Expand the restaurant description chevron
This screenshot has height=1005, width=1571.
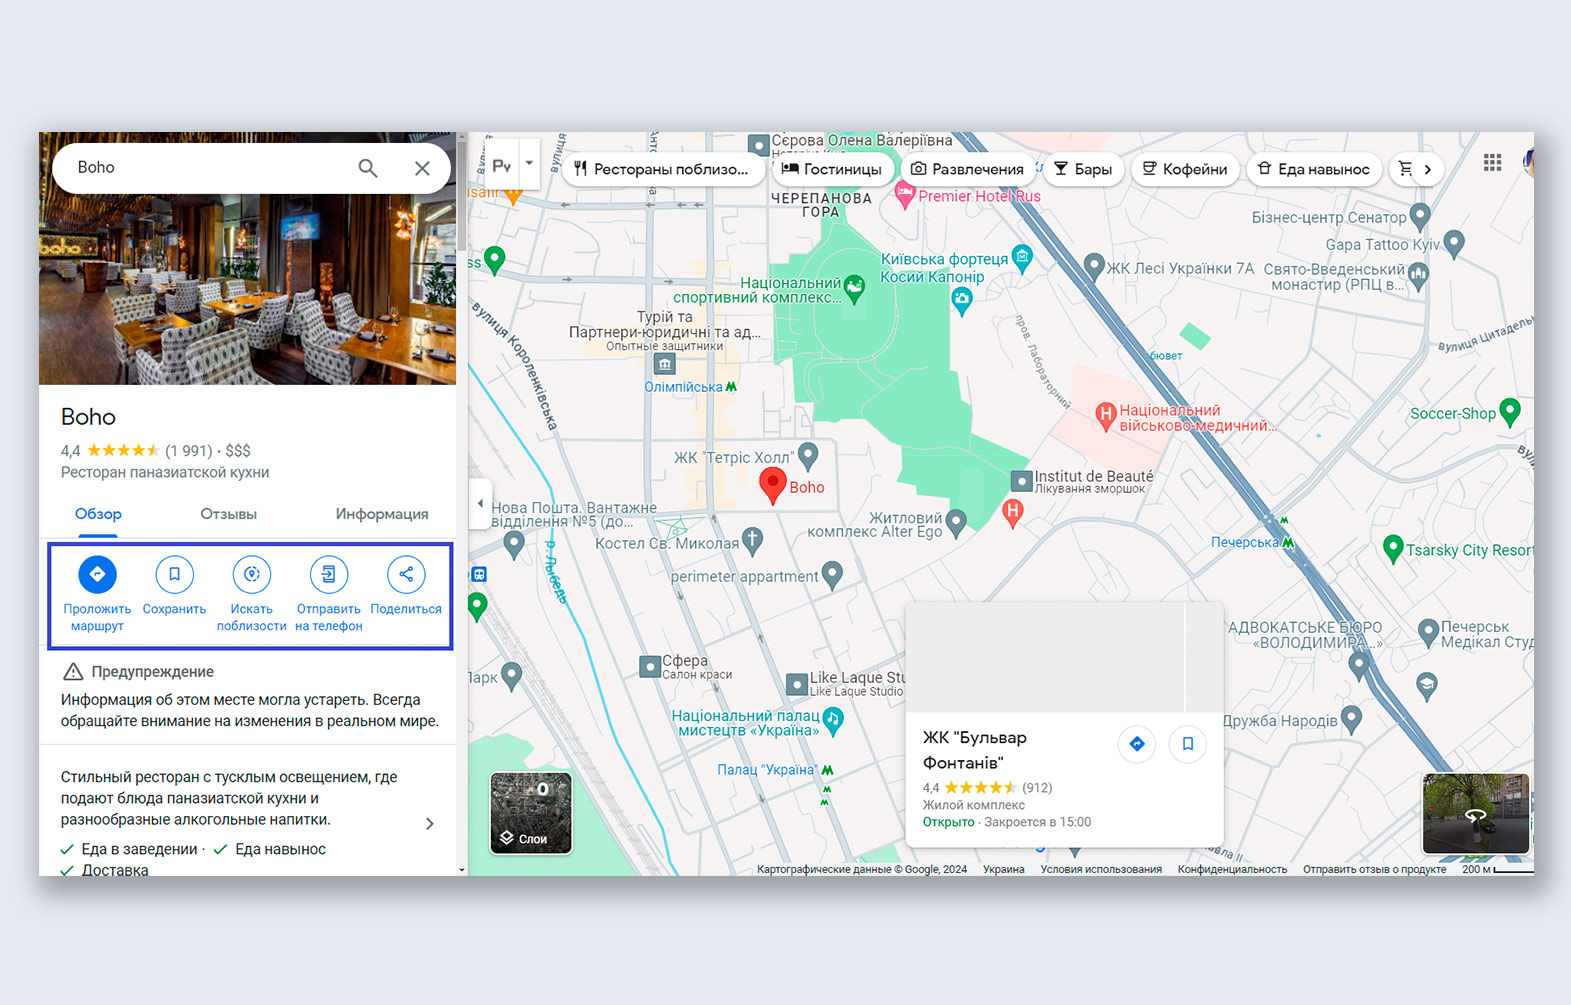pyautogui.click(x=430, y=824)
